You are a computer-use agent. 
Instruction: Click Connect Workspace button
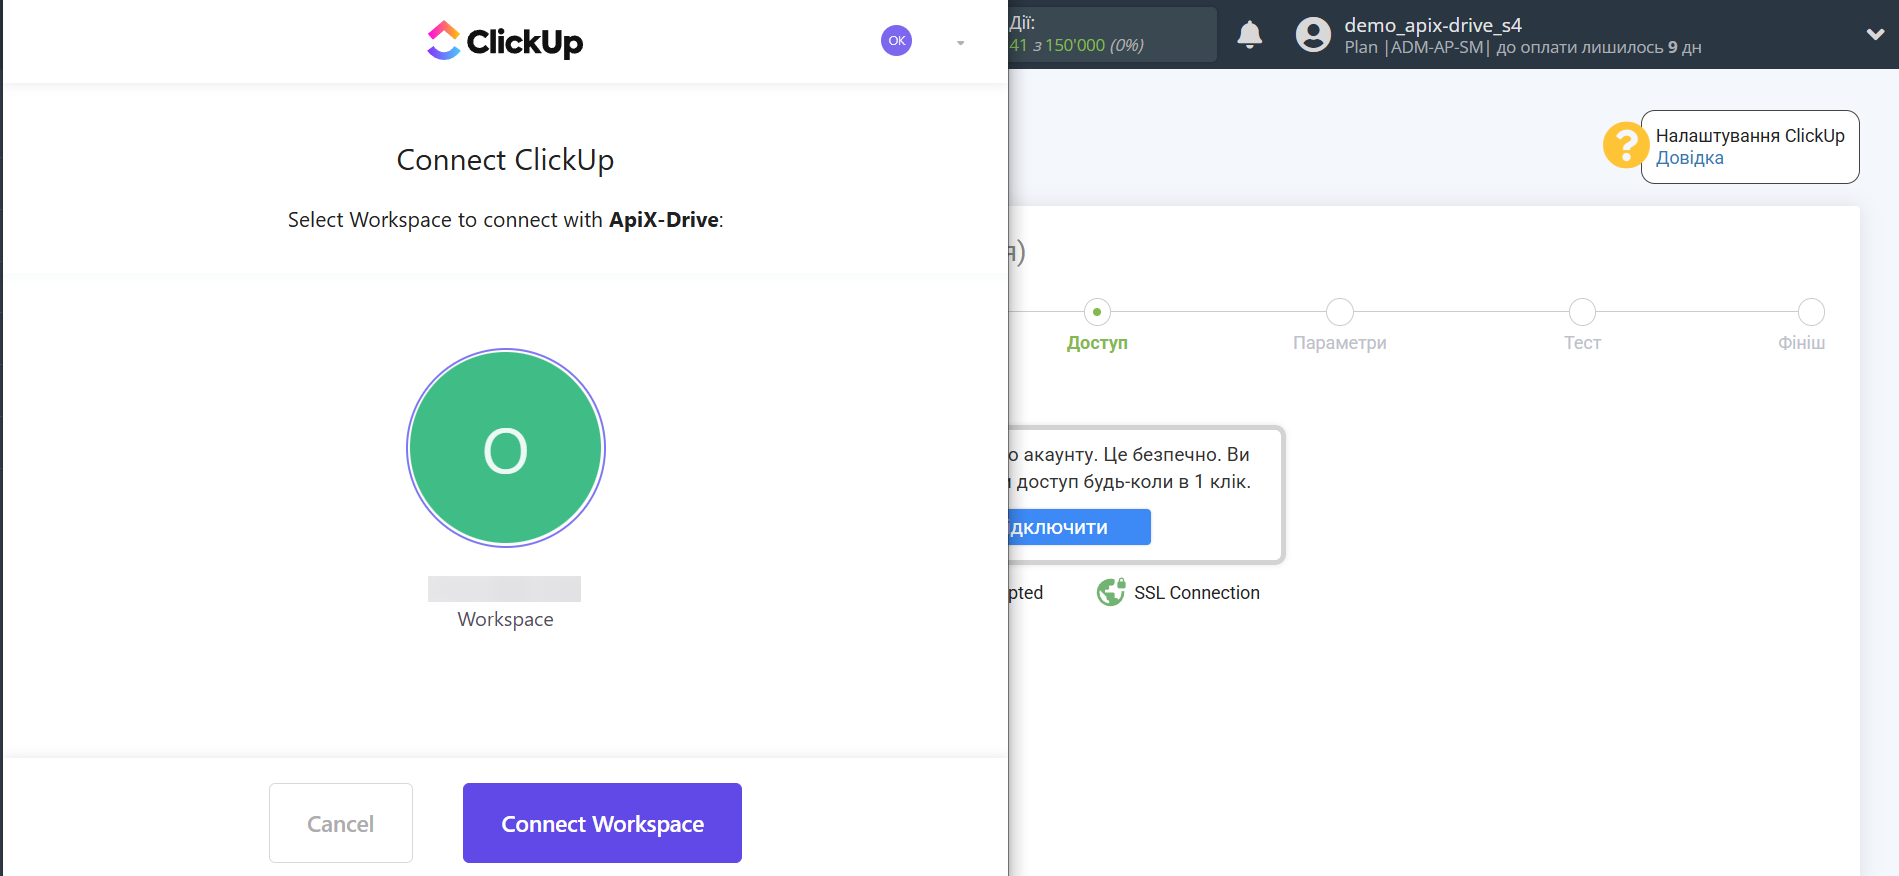602,823
